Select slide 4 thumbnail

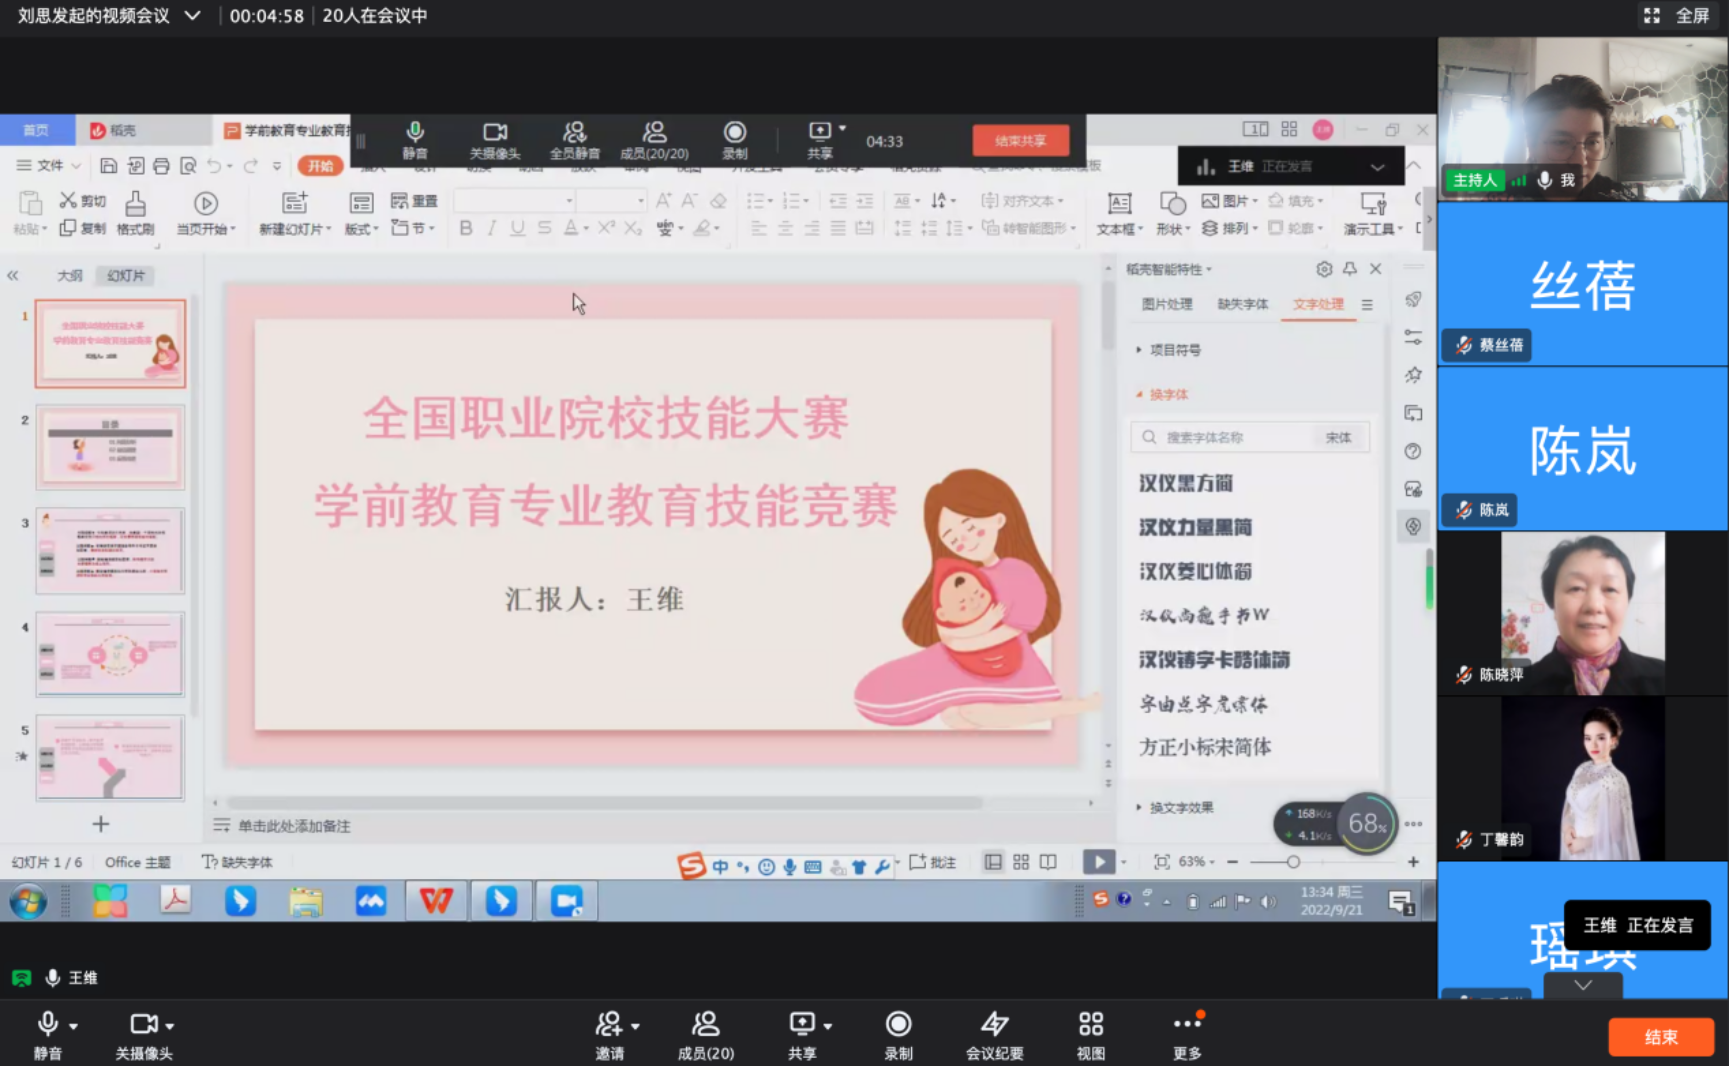pyautogui.click(x=110, y=654)
